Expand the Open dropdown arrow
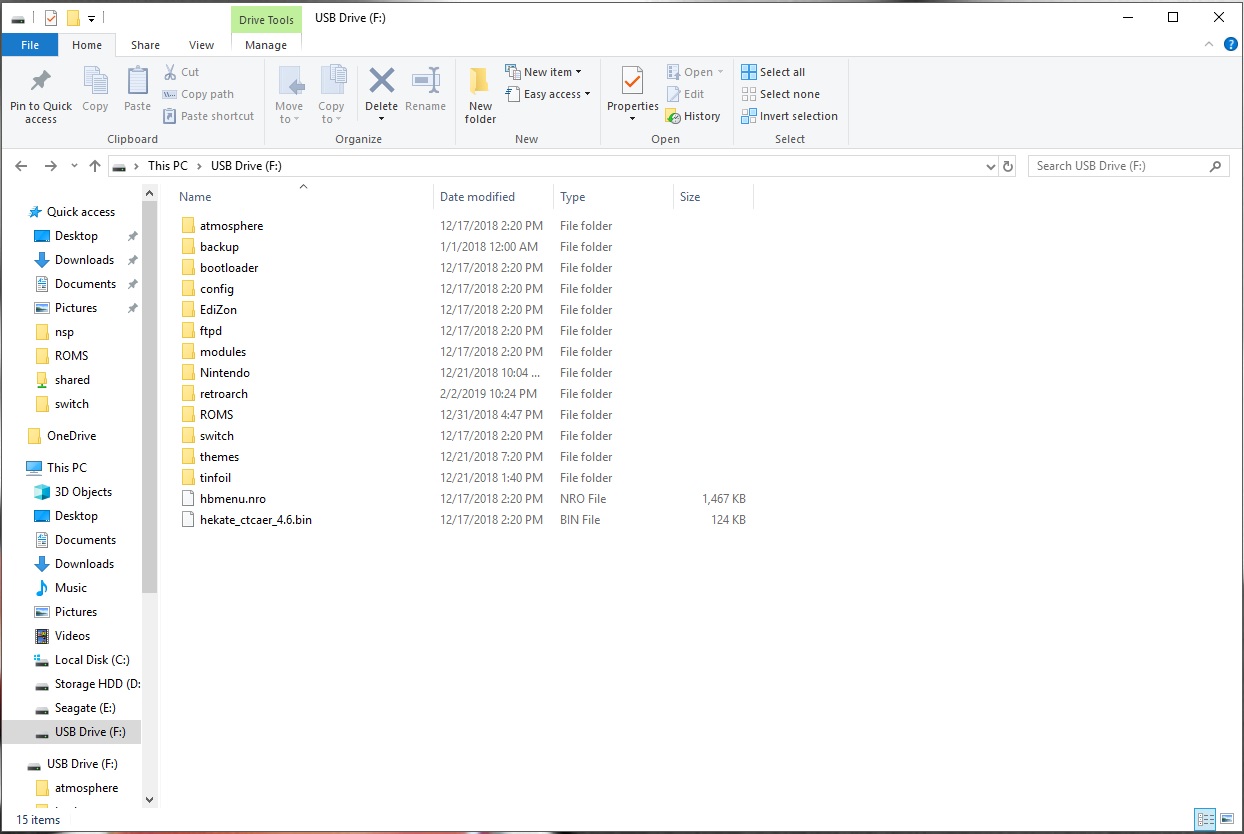Screen dimensions: 1244x834 [720, 72]
